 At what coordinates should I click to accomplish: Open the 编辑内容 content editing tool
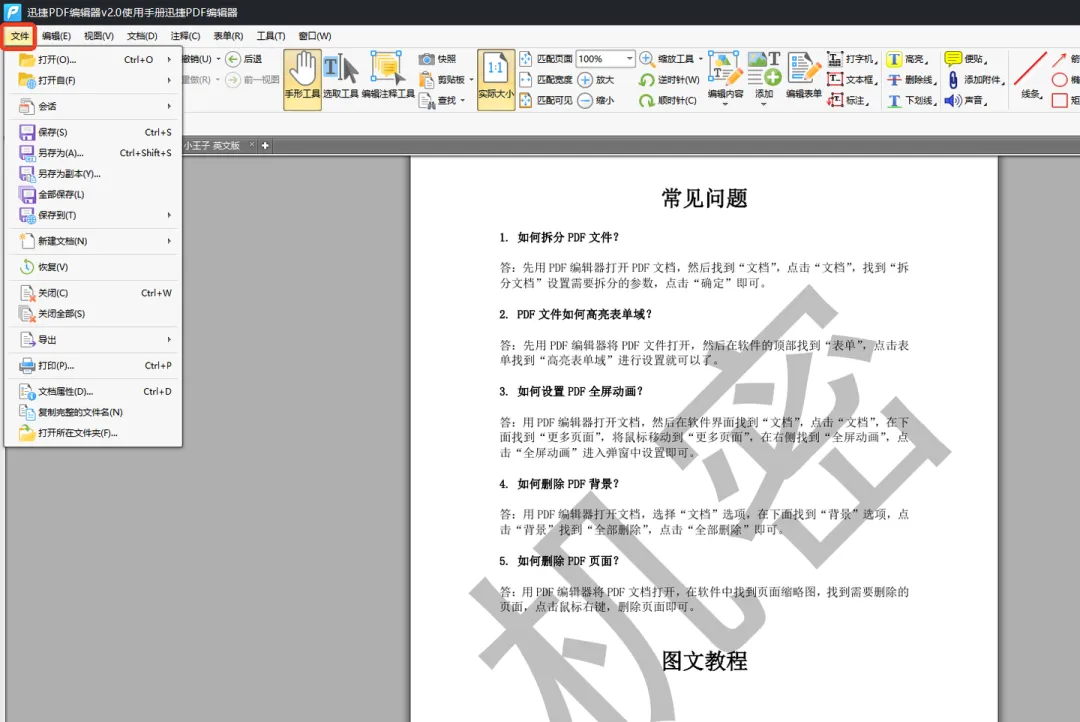(x=725, y=77)
